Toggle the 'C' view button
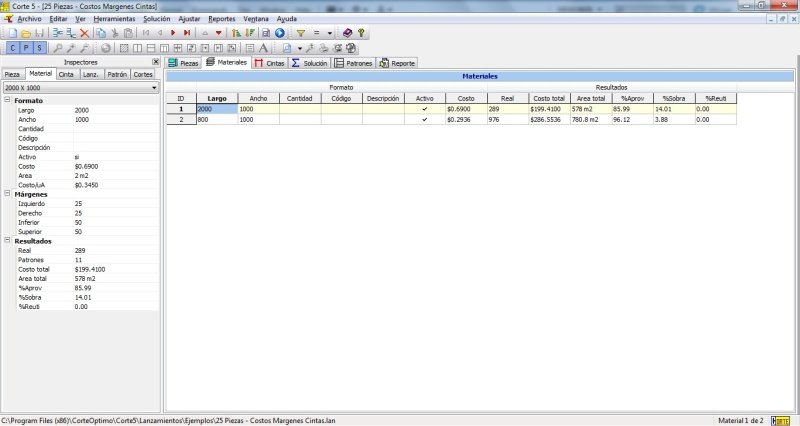Viewport: 800px width, 426px height. click(12, 47)
